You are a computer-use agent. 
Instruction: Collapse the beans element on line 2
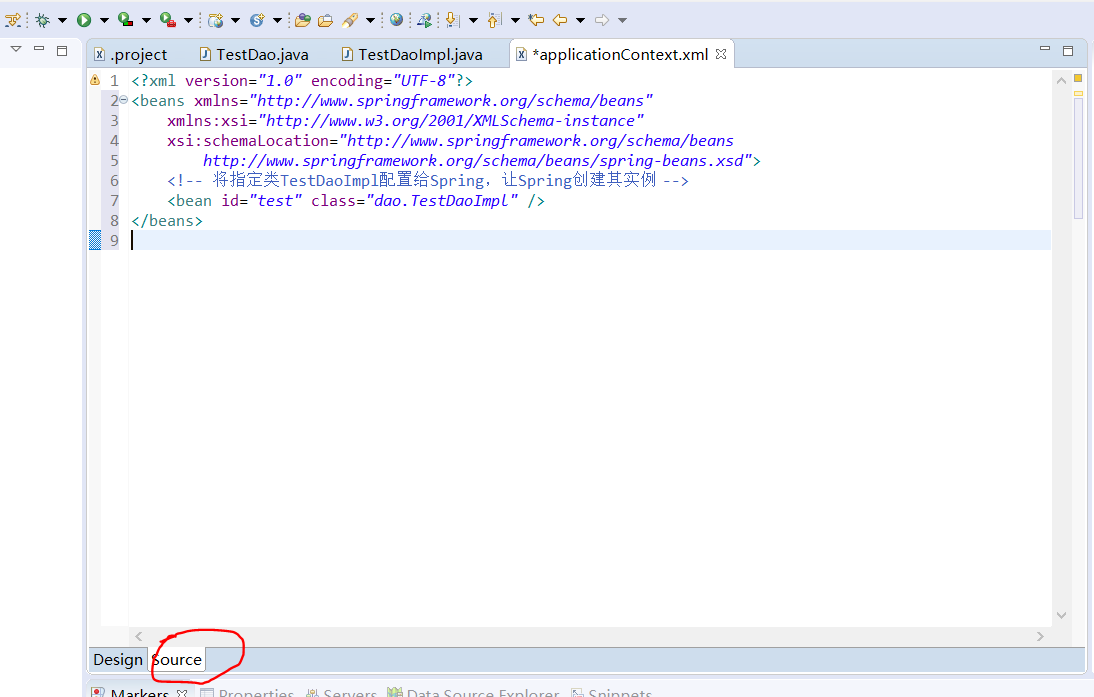pyautogui.click(x=124, y=100)
